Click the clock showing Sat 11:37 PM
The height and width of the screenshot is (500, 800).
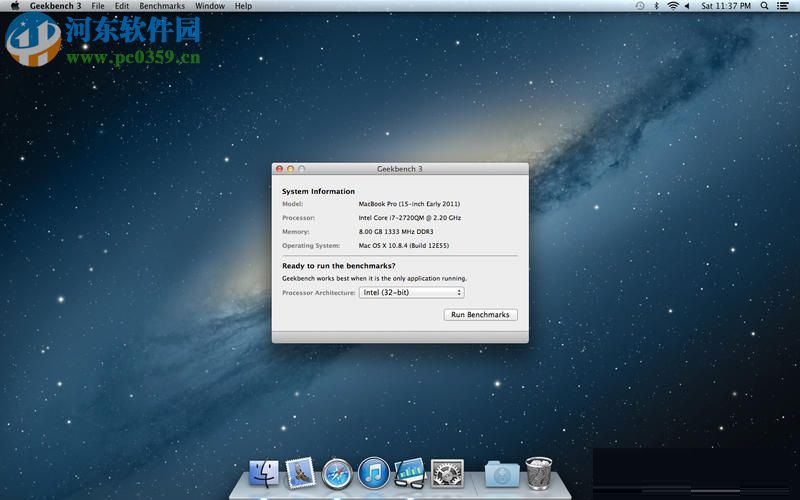click(x=726, y=6)
